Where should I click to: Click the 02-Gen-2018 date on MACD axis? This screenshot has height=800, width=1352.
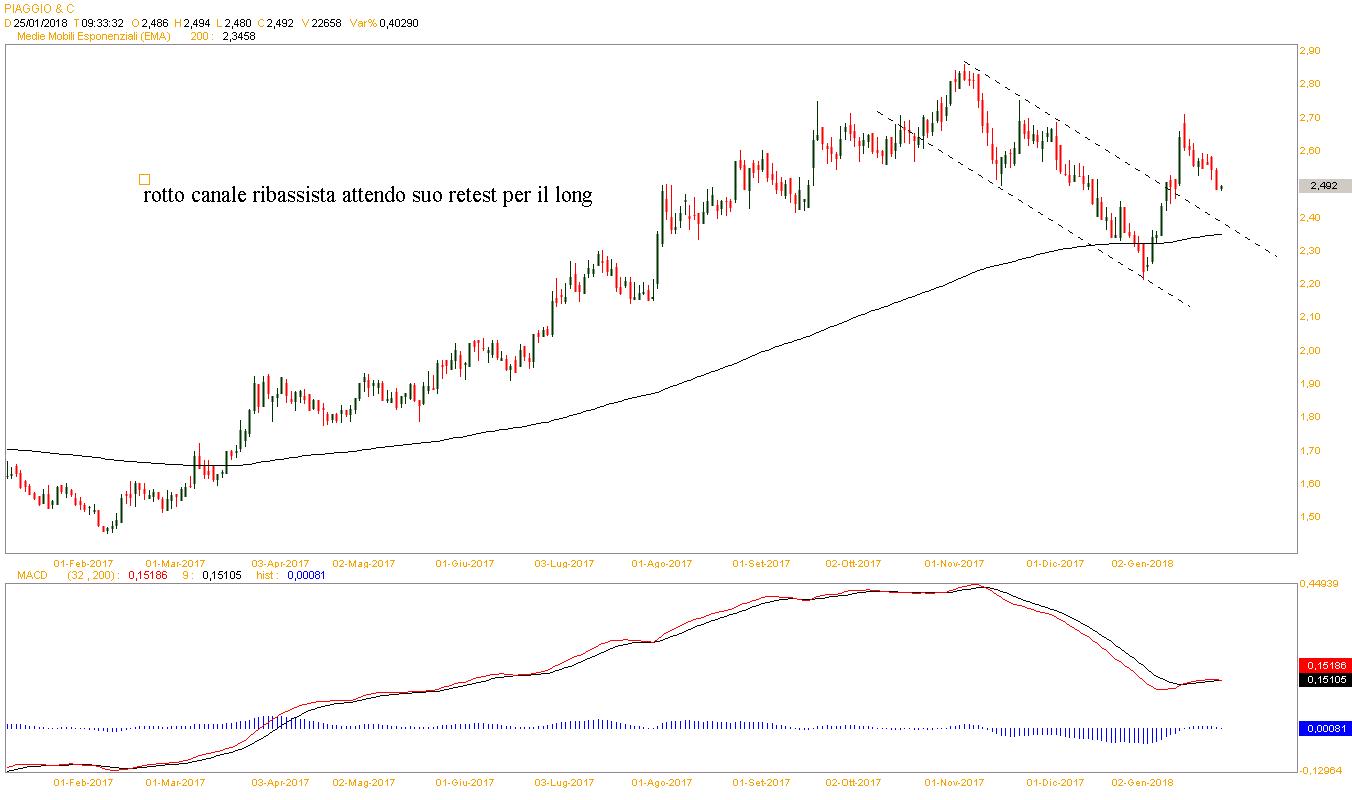(1144, 783)
